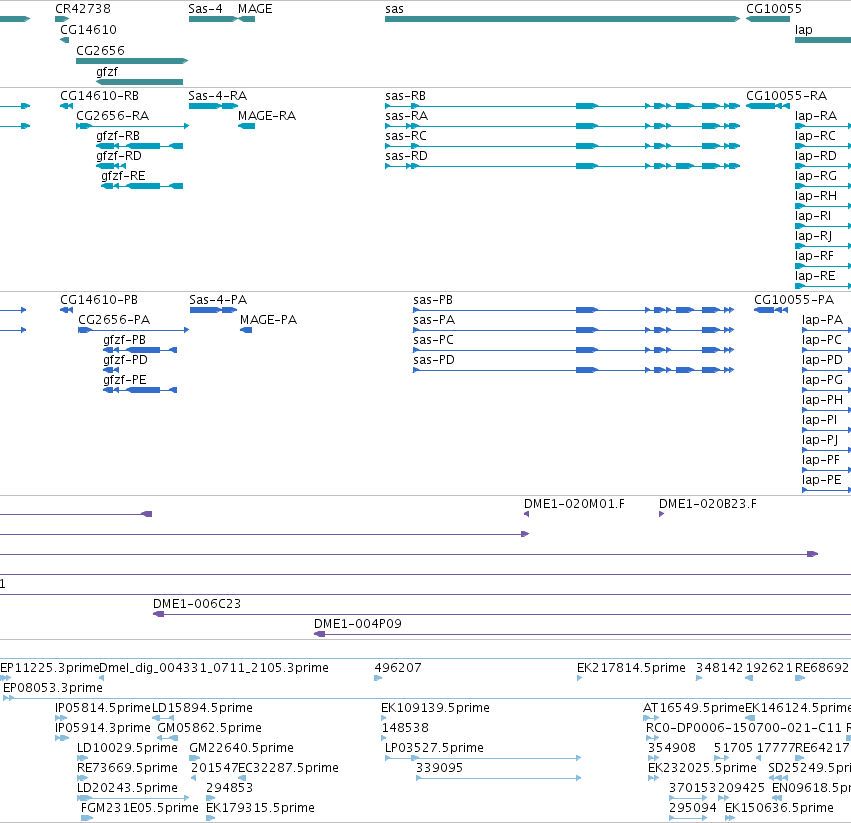The height and width of the screenshot is (823, 851).
Task: Click BAC end DME1-020M01.F
Action: (x=574, y=504)
